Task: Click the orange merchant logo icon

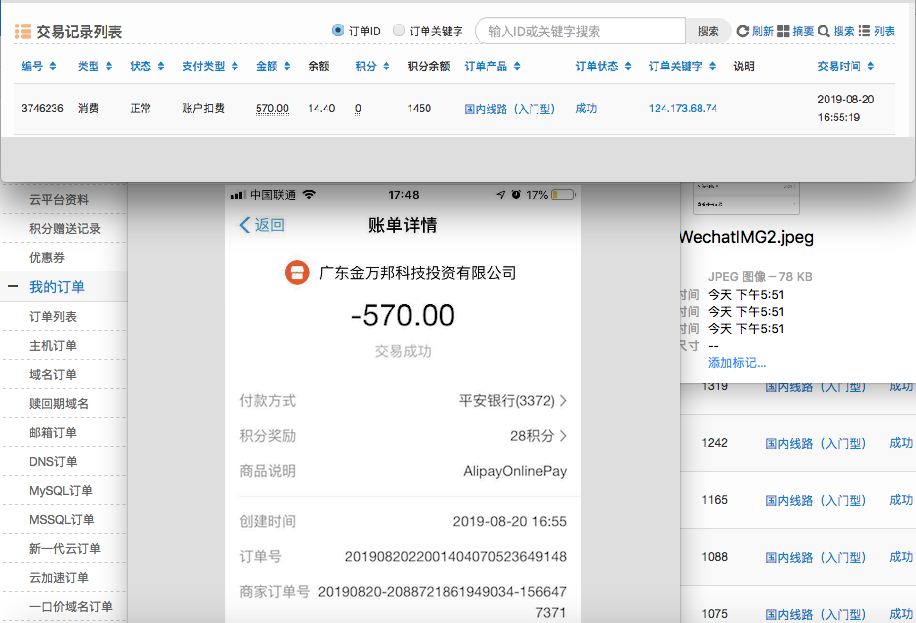Action: click(x=296, y=272)
